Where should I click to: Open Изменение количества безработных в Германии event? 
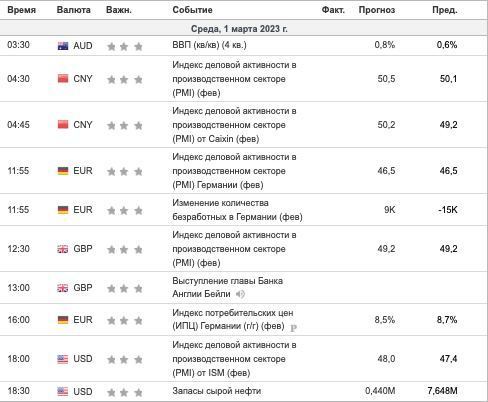coord(237,210)
